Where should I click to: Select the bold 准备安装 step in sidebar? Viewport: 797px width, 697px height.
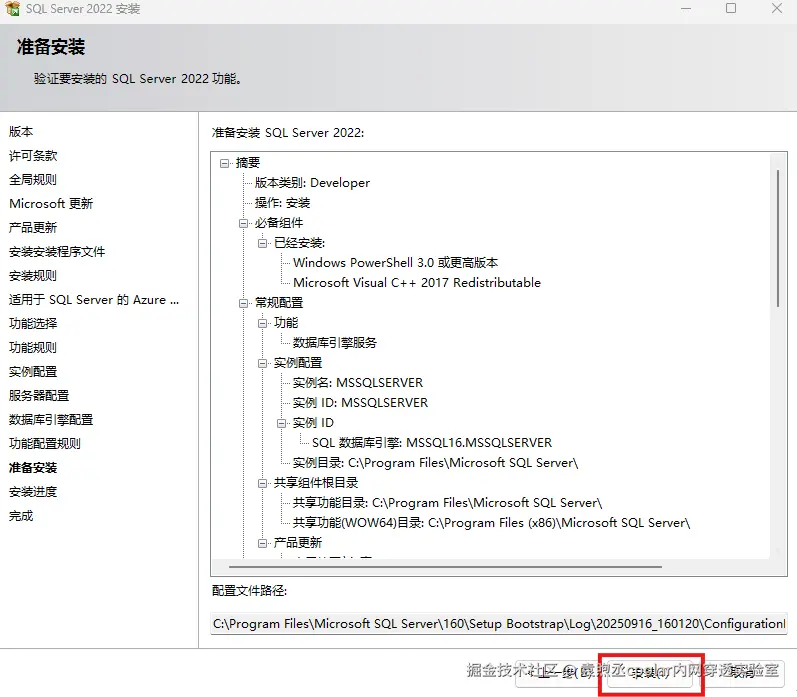point(33,468)
